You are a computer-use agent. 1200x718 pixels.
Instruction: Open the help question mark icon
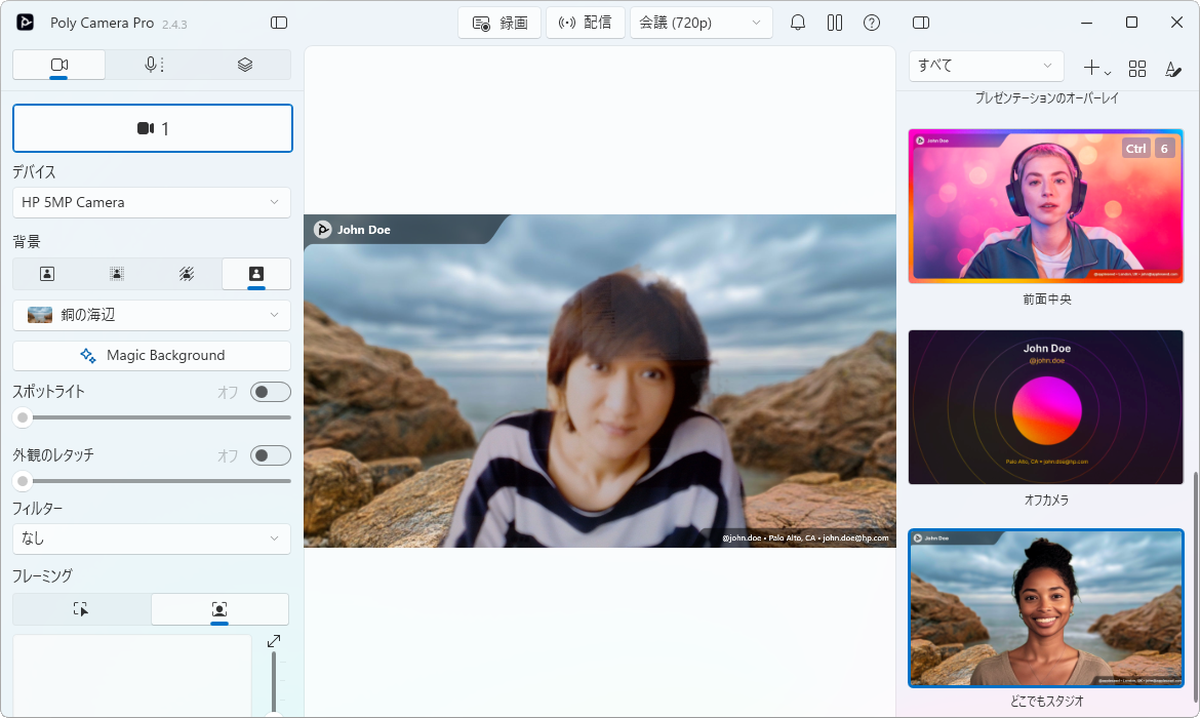click(x=872, y=23)
